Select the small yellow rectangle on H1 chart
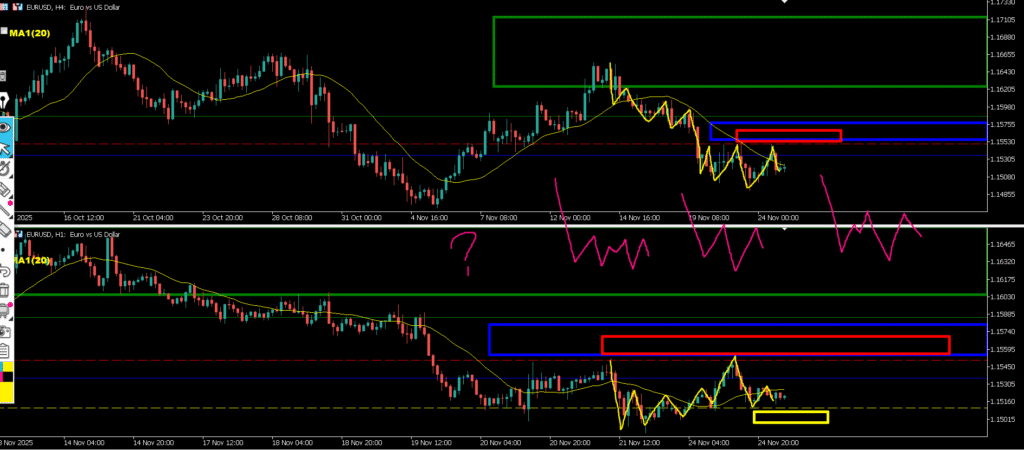The height and width of the screenshot is (450, 1024). (x=790, y=411)
